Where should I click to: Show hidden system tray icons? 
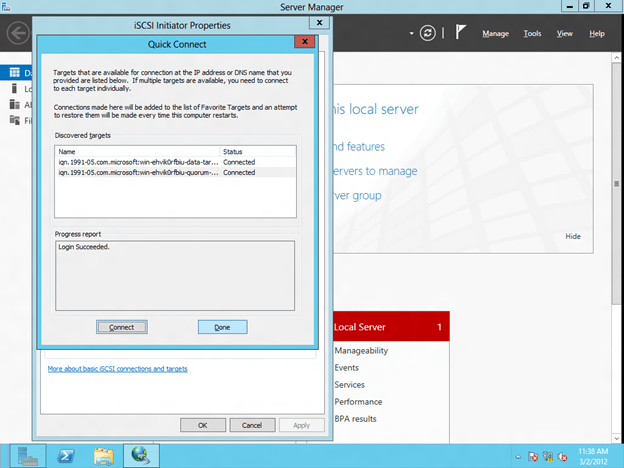click(x=517, y=457)
